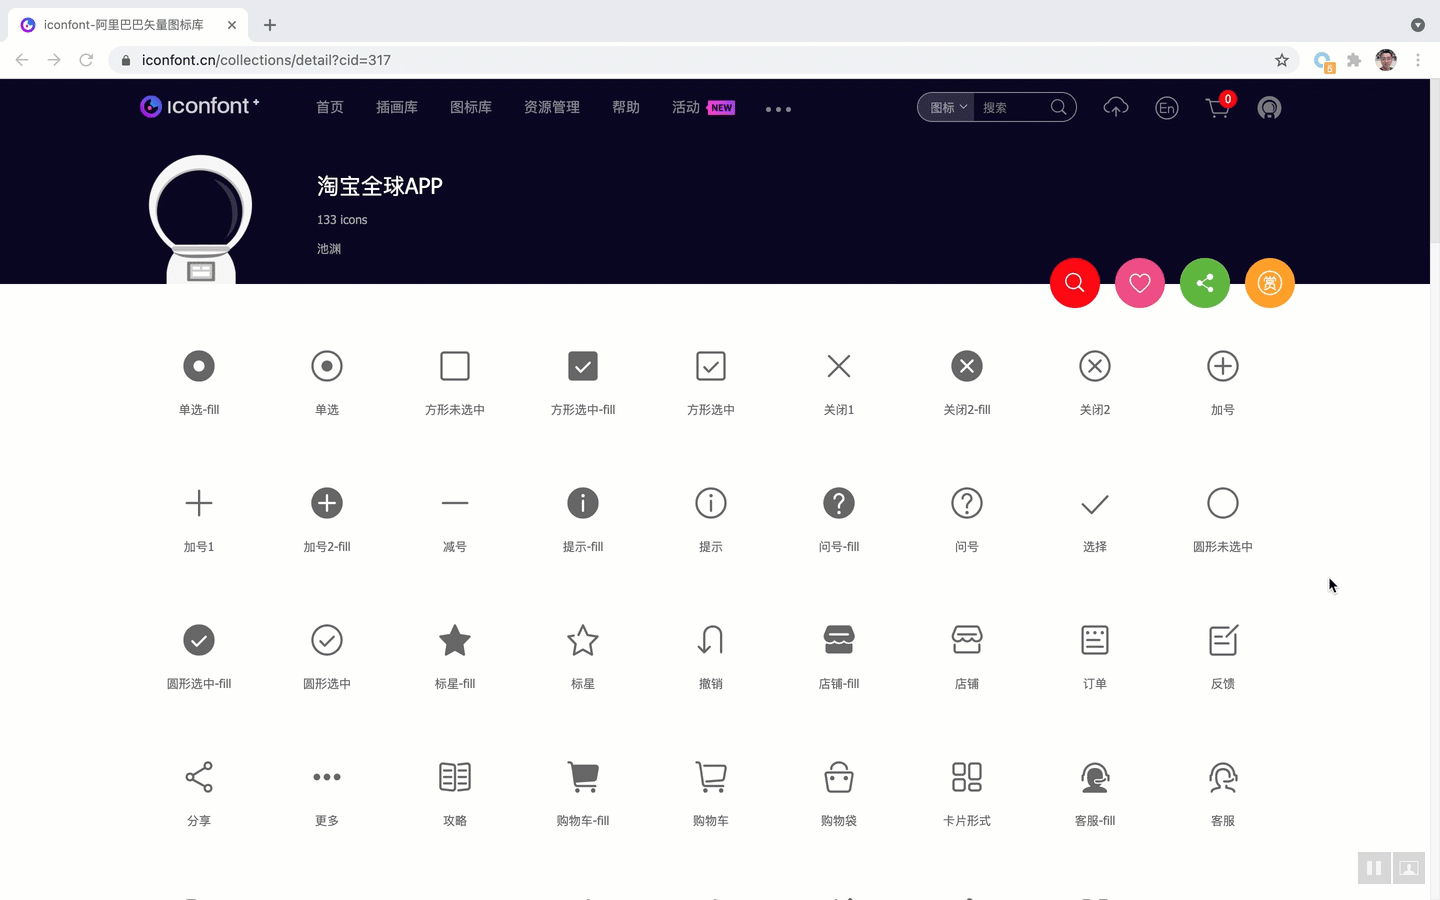Open the 帮助 nav item
This screenshot has height=900, width=1440.
point(626,107)
